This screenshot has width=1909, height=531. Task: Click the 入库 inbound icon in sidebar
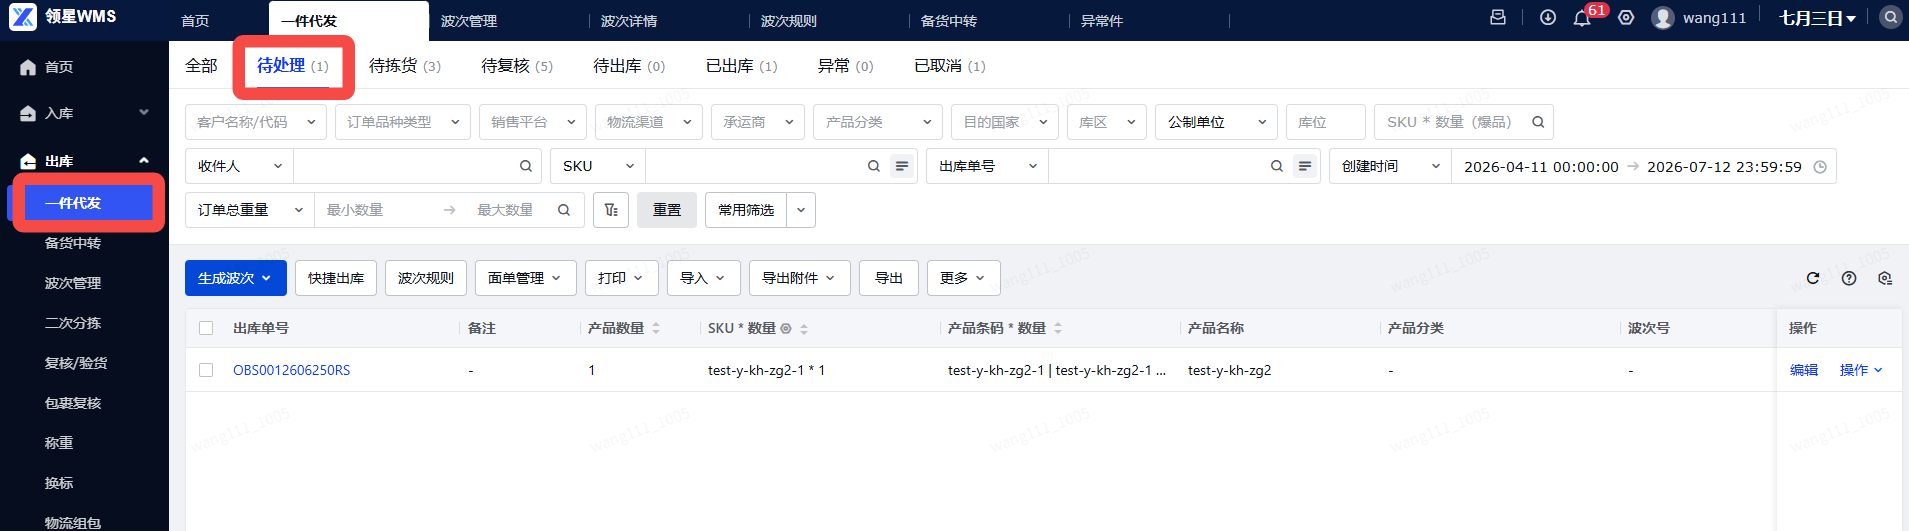tap(28, 113)
